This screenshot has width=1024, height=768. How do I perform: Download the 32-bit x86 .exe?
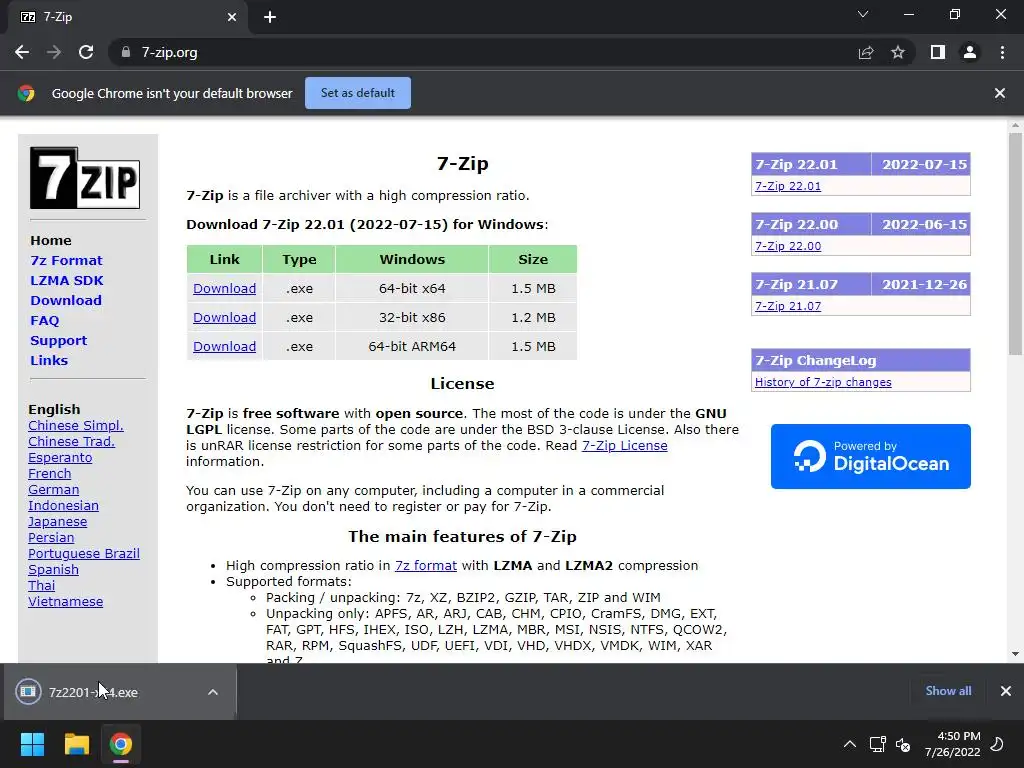pyautogui.click(x=225, y=317)
